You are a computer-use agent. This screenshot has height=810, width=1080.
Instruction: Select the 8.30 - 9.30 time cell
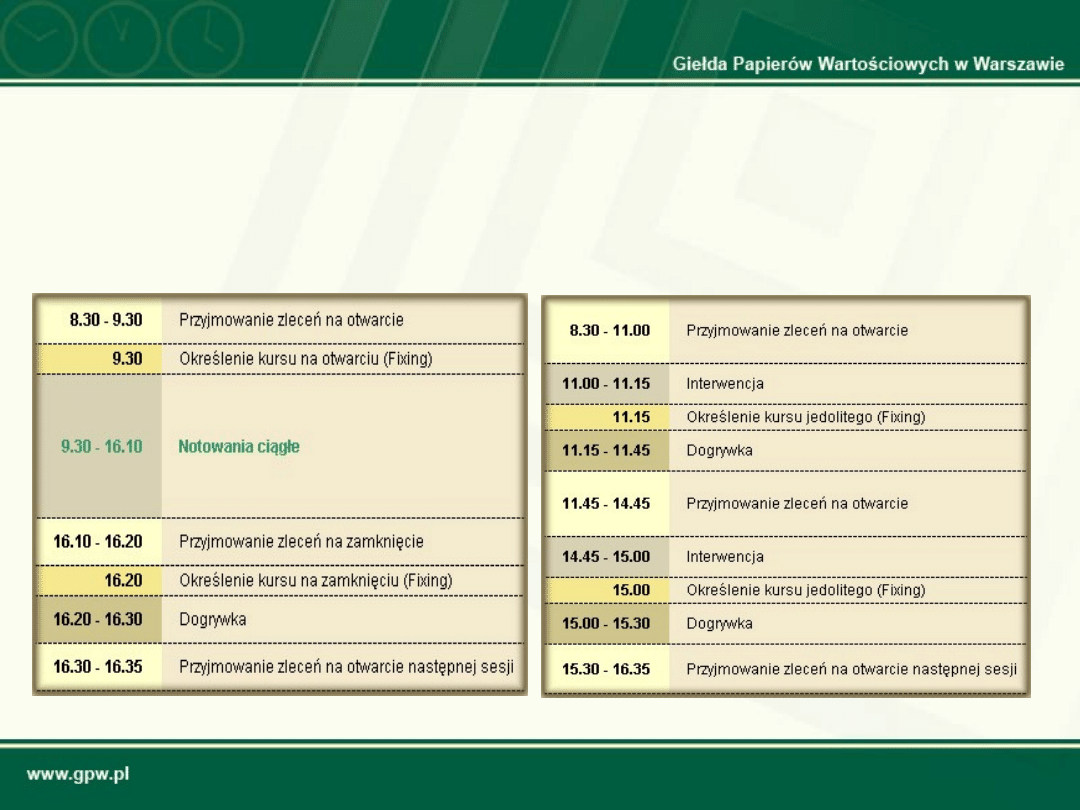tap(105, 320)
